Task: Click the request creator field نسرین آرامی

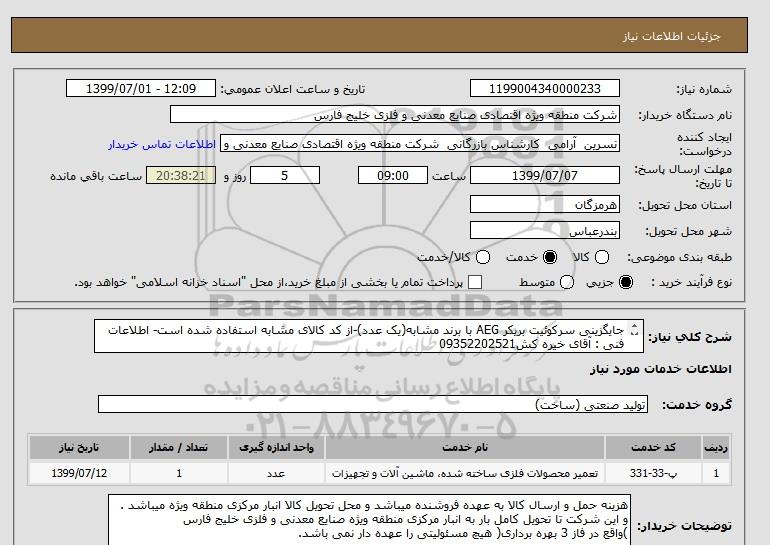Action: pos(419,144)
